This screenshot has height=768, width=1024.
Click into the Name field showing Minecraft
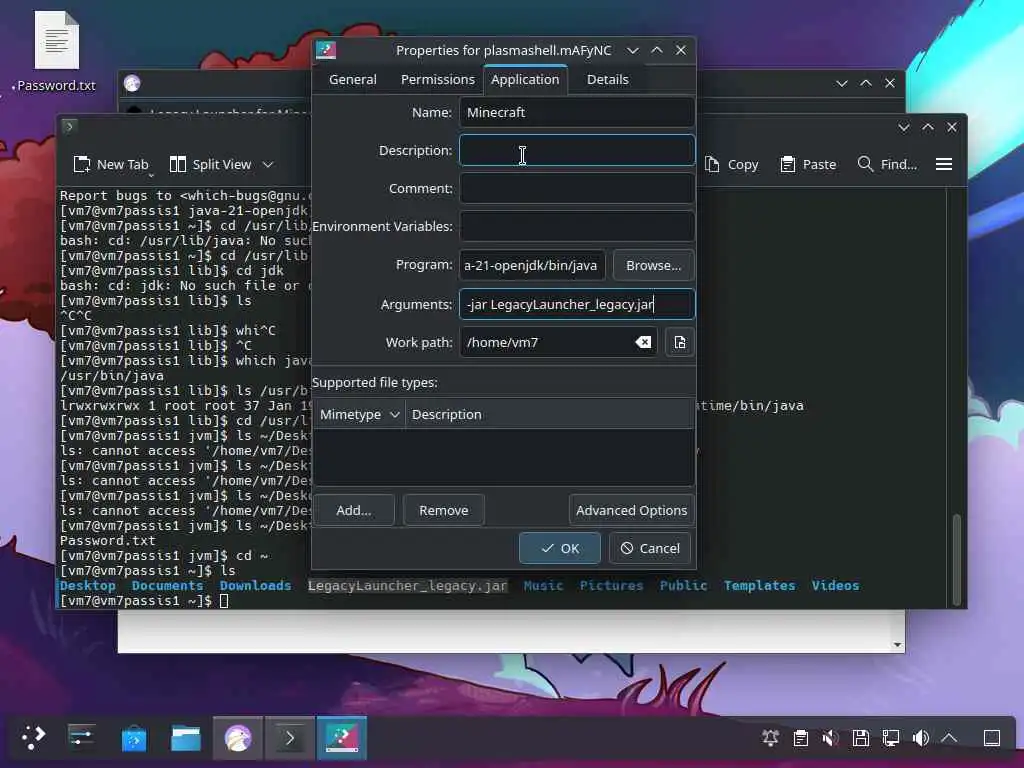click(x=577, y=112)
